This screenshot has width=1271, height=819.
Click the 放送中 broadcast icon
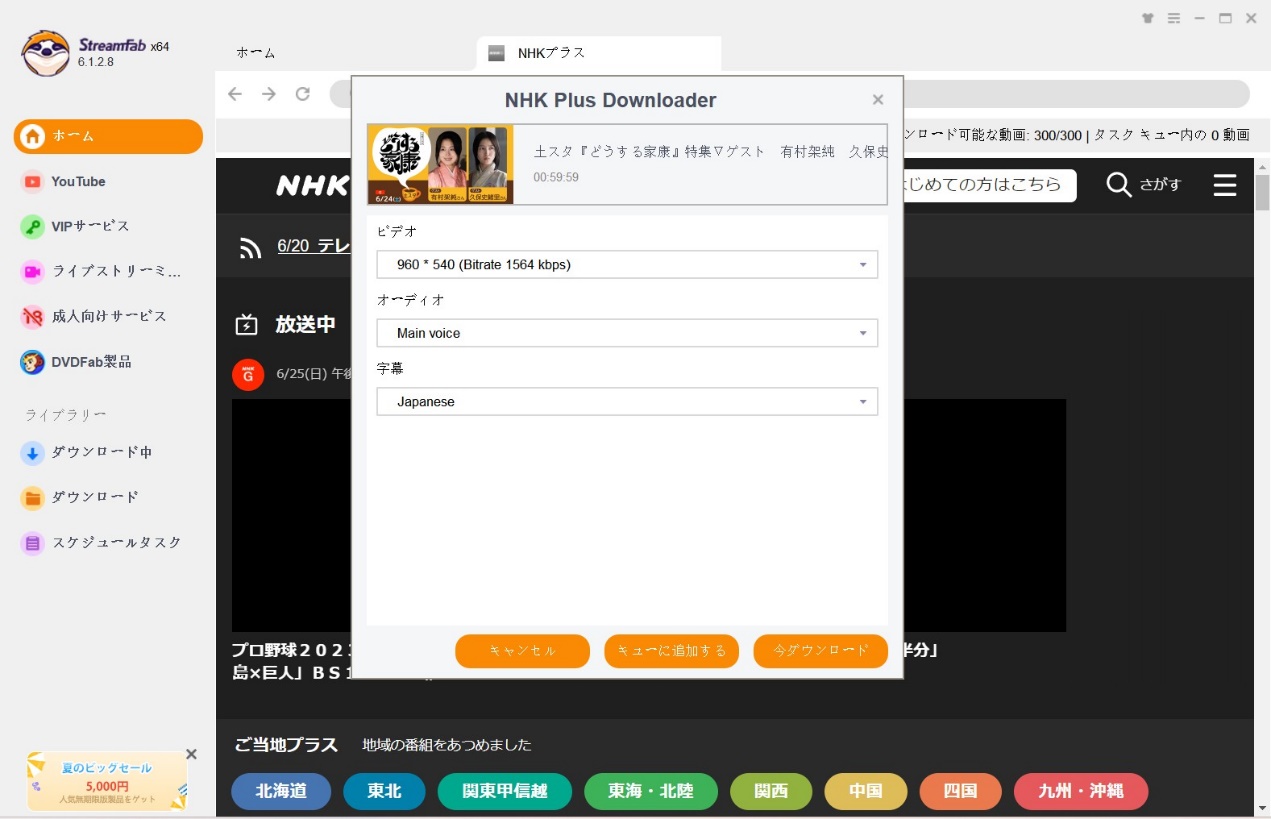246,325
